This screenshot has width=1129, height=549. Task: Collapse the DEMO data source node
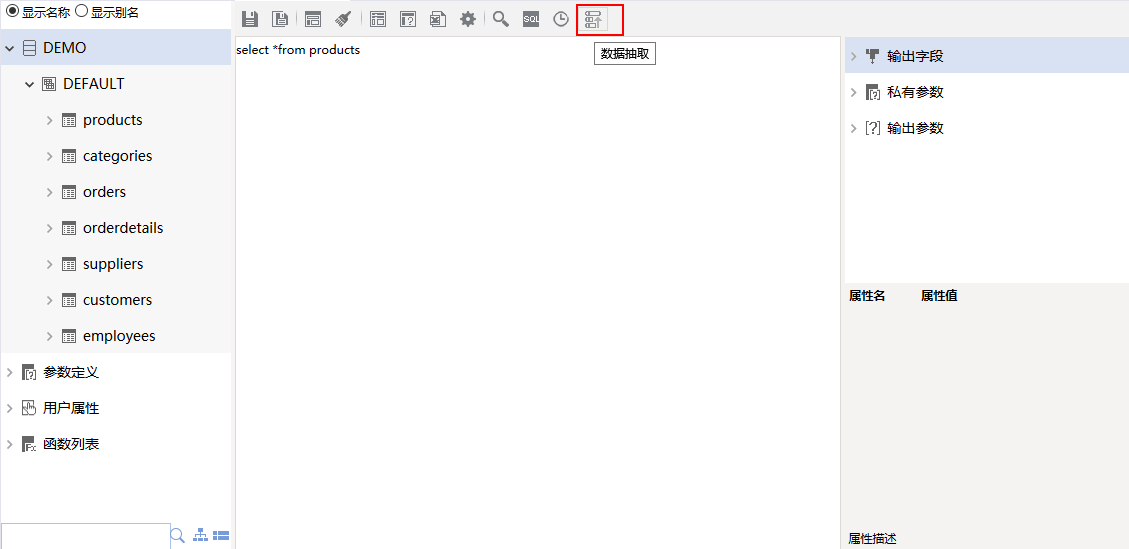point(9,48)
